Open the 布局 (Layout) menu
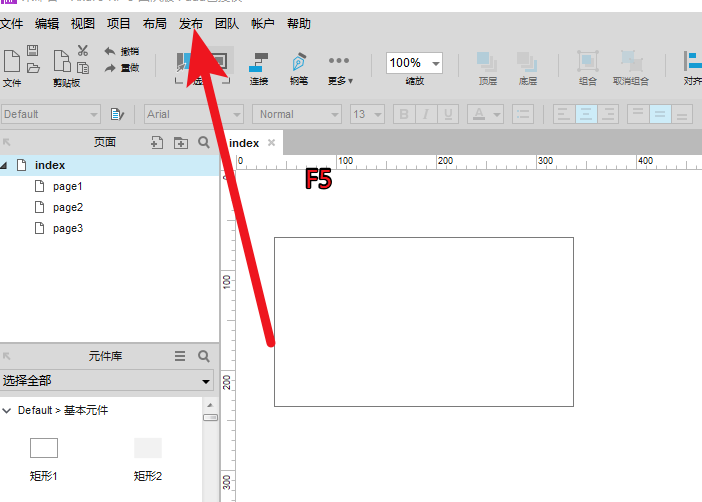 pyautogui.click(x=154, y=24)
